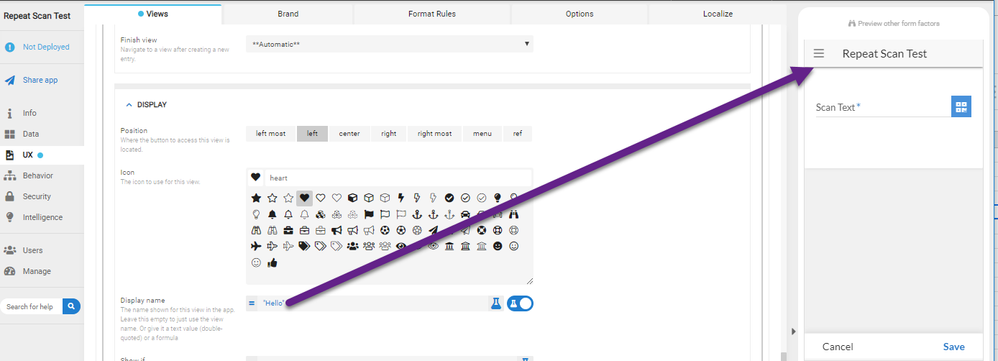Choose the filled anchor icon
Screen dimensions: 998x361
click(418, 214)
